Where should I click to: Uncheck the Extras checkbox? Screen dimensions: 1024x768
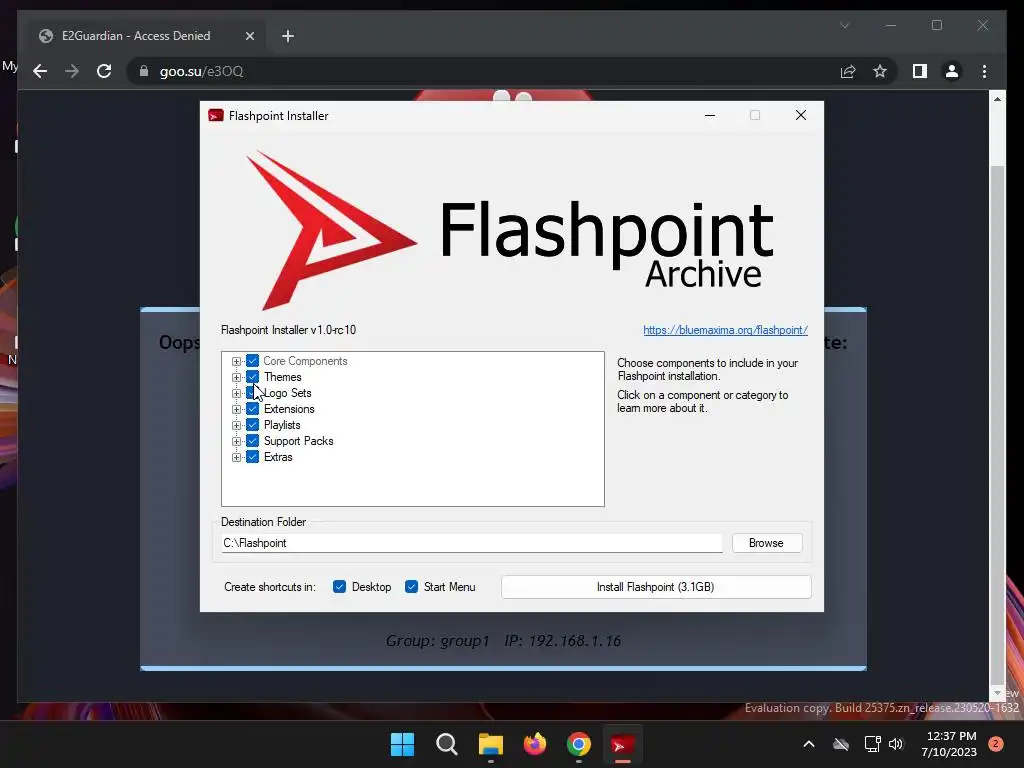[x=252, y=456]
